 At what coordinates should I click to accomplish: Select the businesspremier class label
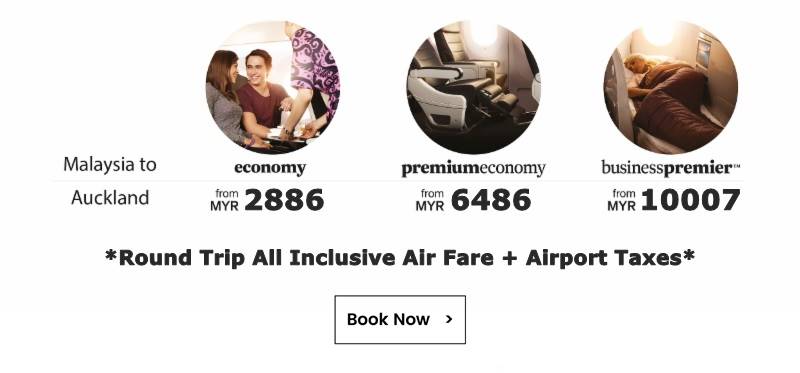coord(670,168)
